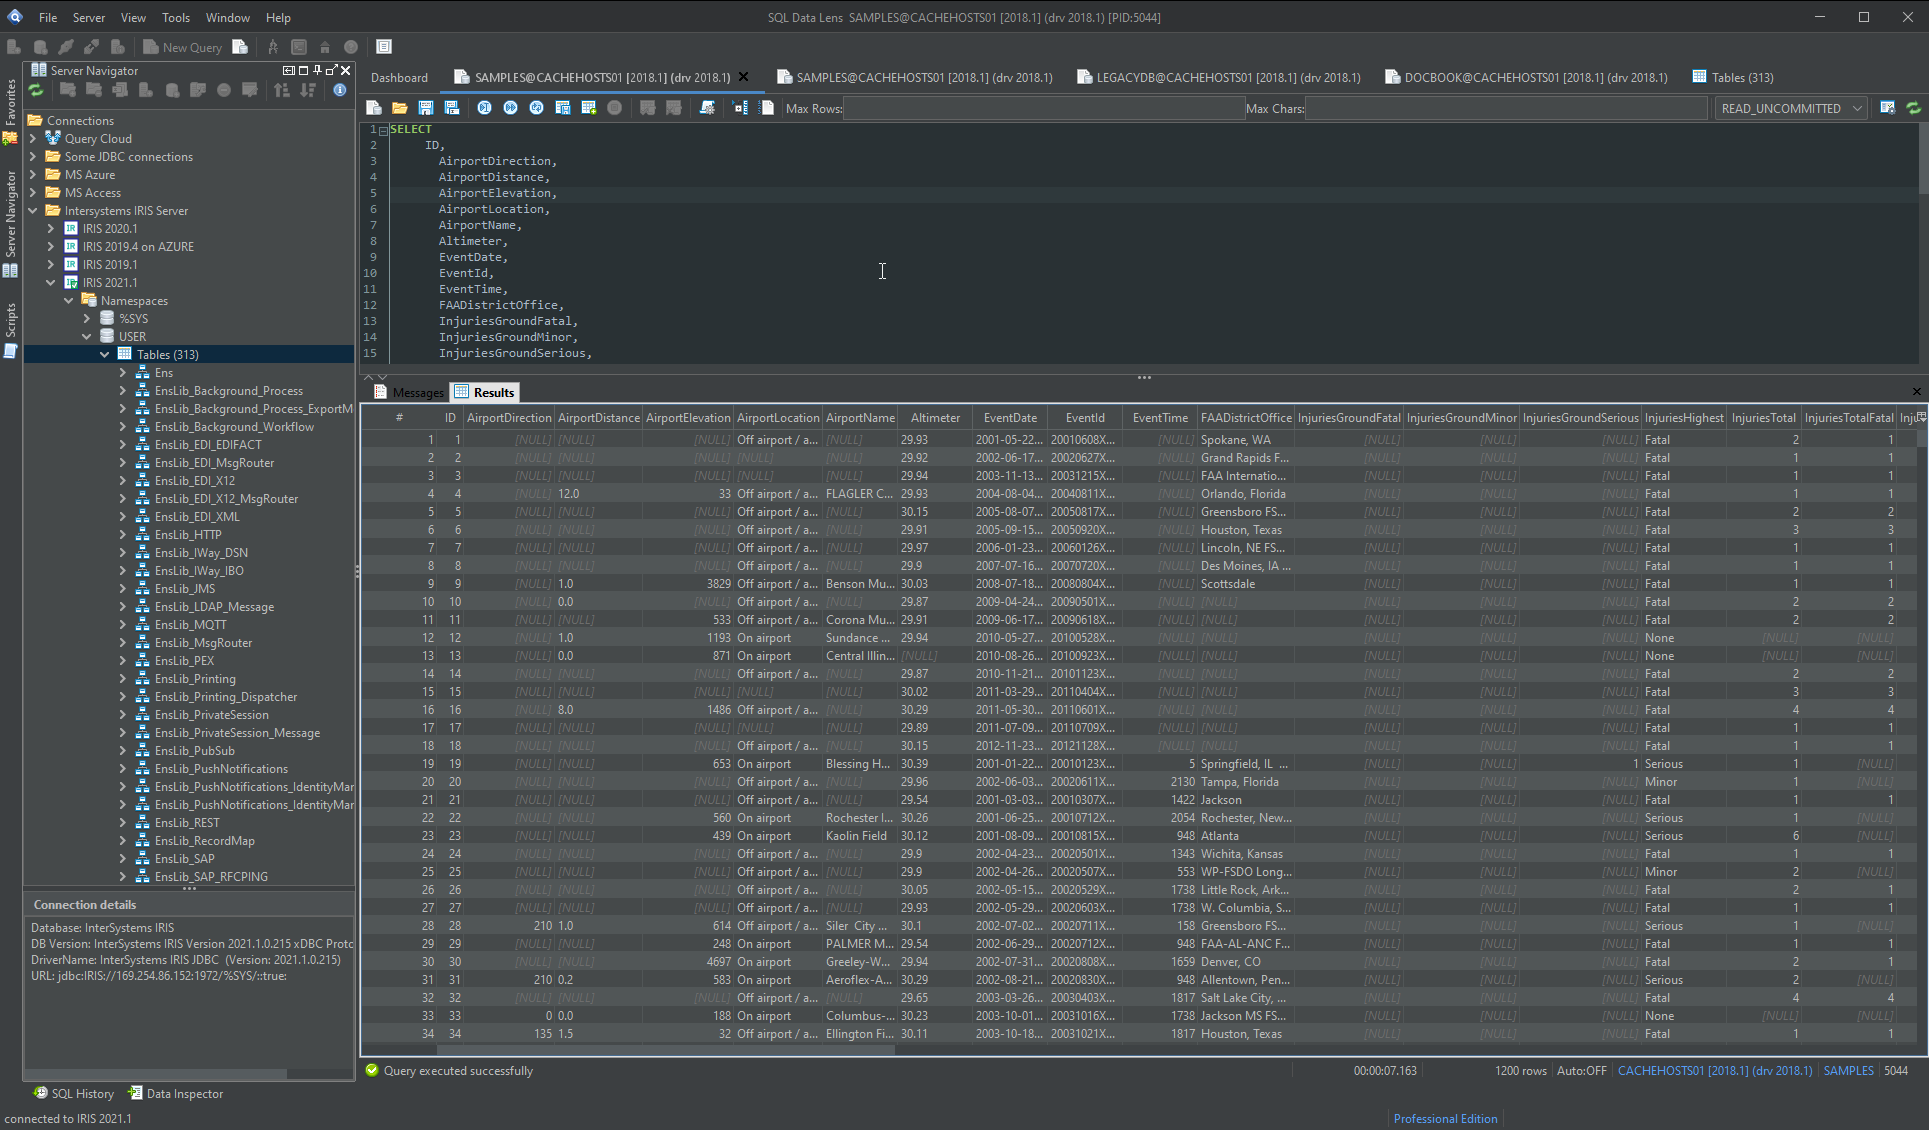Close the Server Navigator panel
This screenshot has height=1130, width=1929.
(346, 70)
